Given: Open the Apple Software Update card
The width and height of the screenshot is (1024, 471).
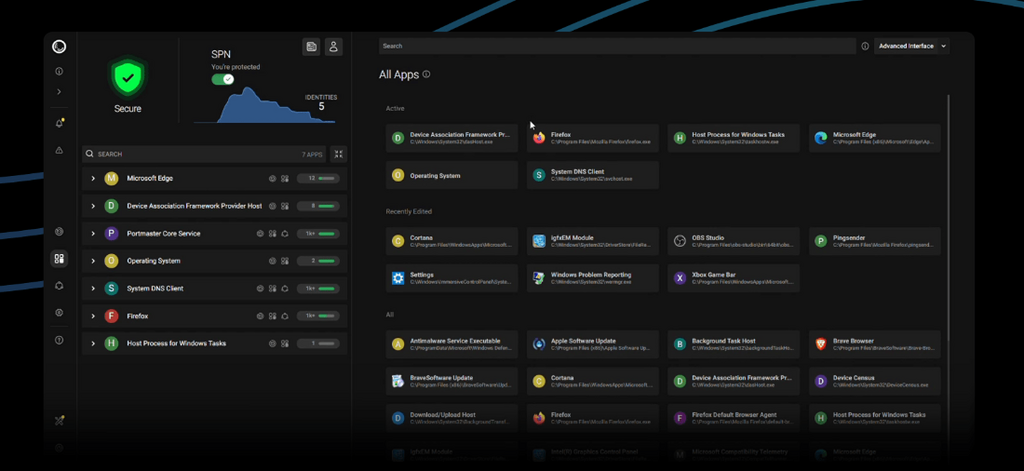Looking at the screenshot, I should [593, 344].
